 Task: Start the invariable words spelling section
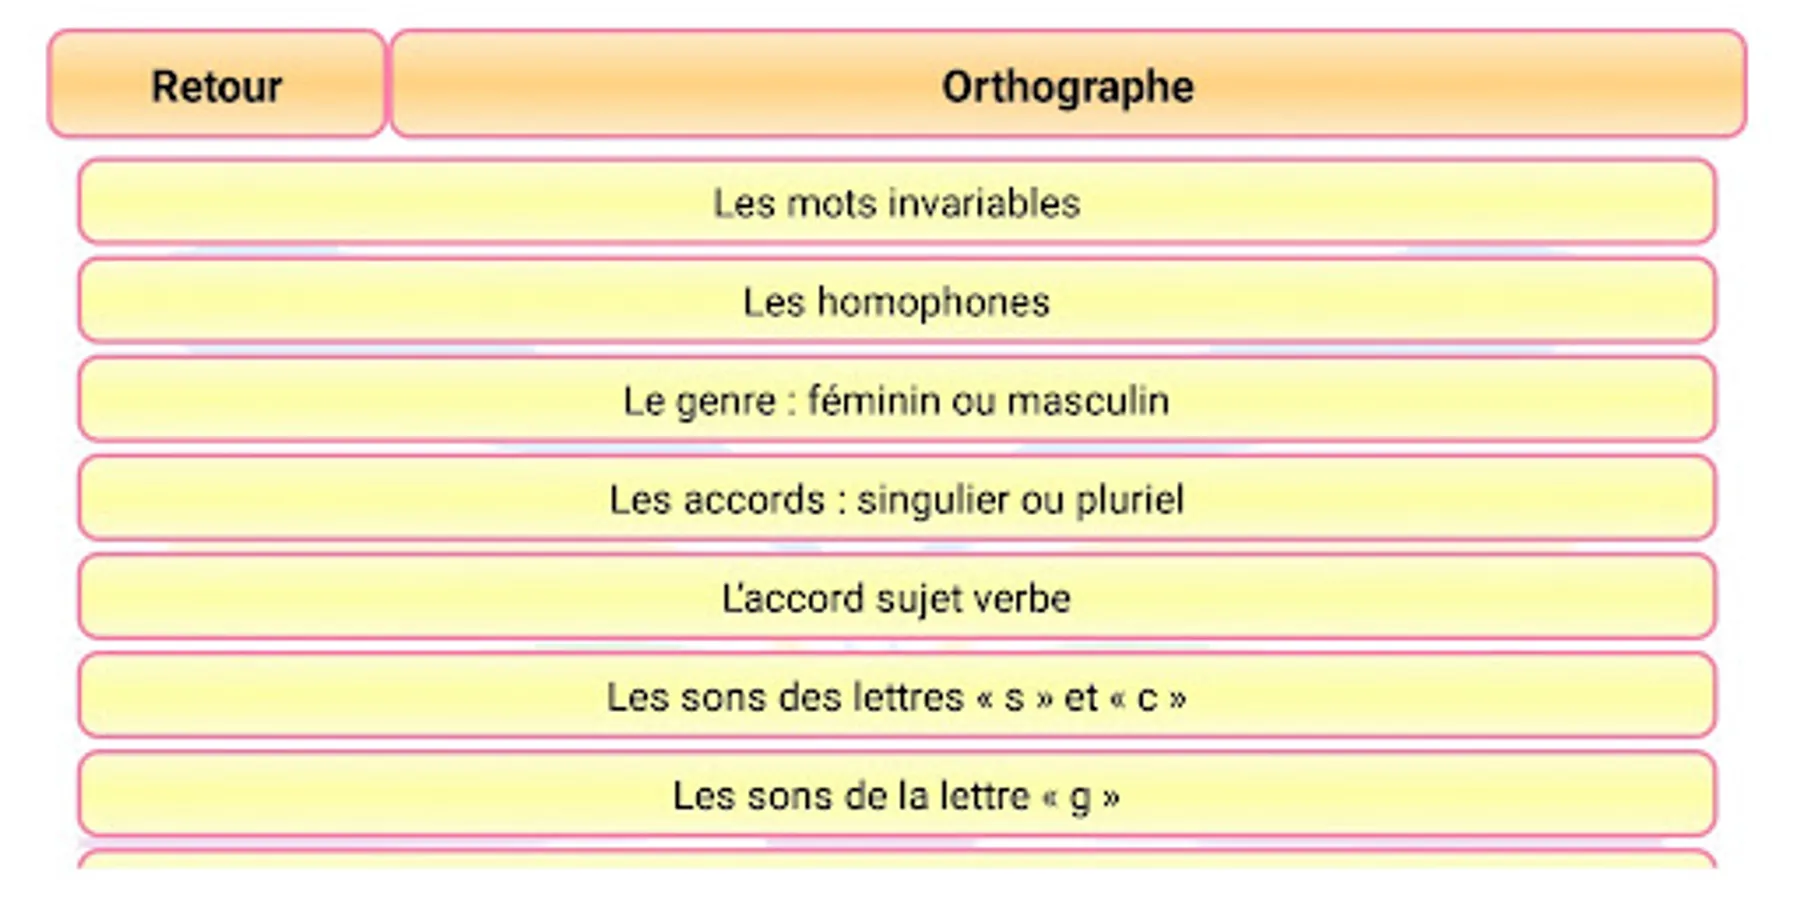897,201
